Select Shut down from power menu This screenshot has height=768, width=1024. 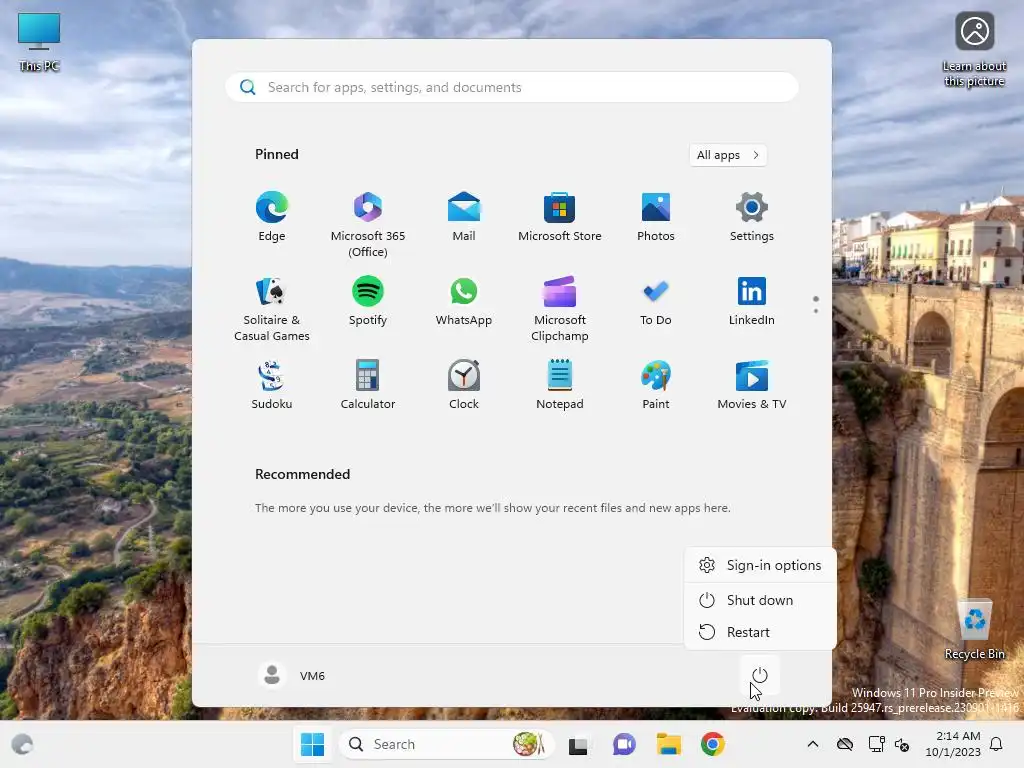760,600
